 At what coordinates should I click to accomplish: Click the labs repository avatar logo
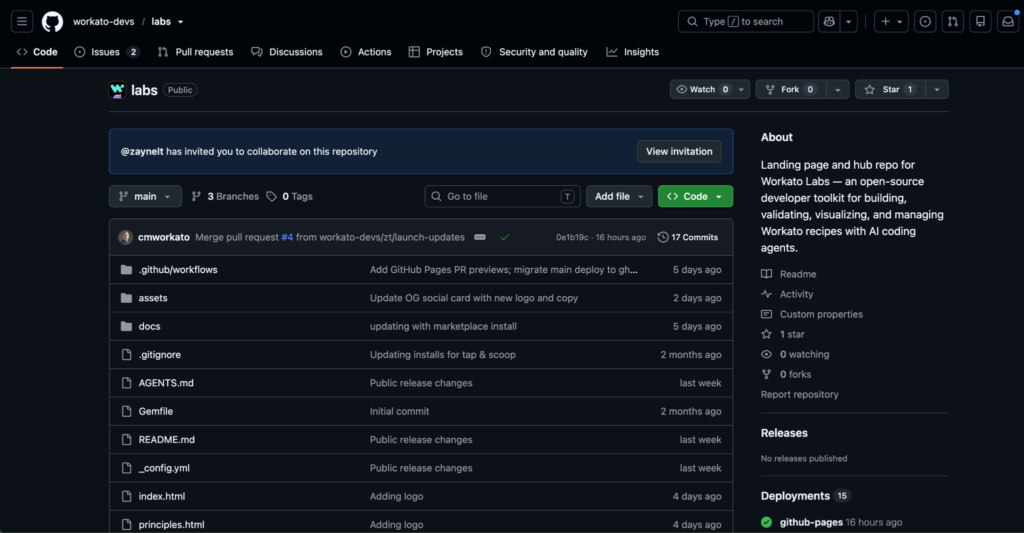[x=118, y=90]
